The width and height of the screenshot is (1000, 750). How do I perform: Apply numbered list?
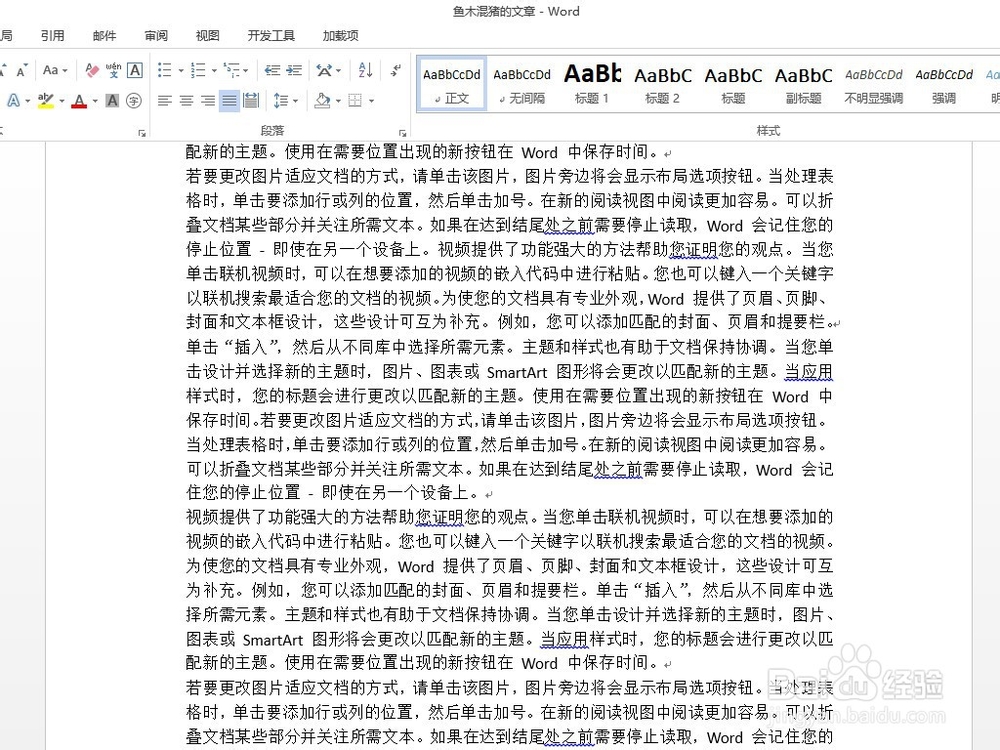(x=198, y=70)
